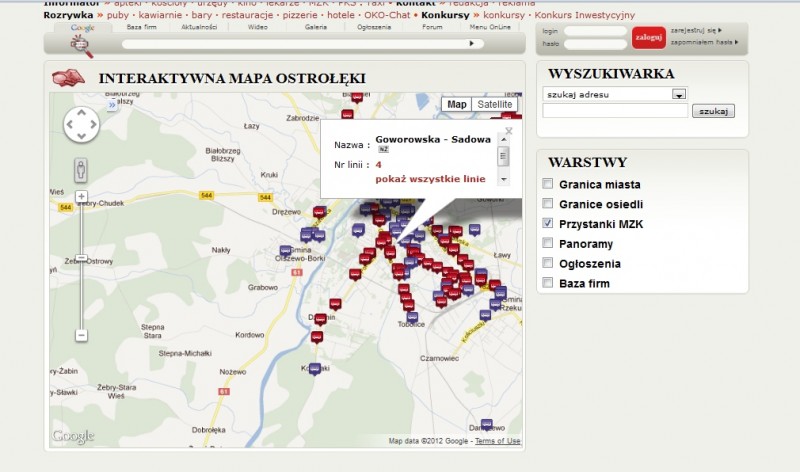Open the Aktualności tab
The height and width of the screenshot is (472, 800).
(199, 27)
